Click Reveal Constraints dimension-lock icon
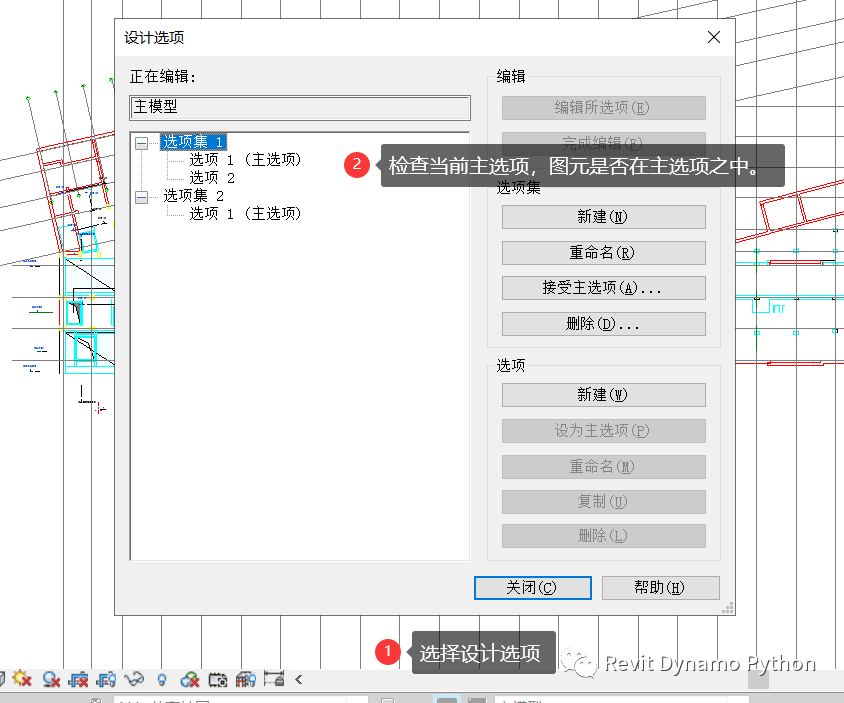844x703 pixels. tap(274, 679)
